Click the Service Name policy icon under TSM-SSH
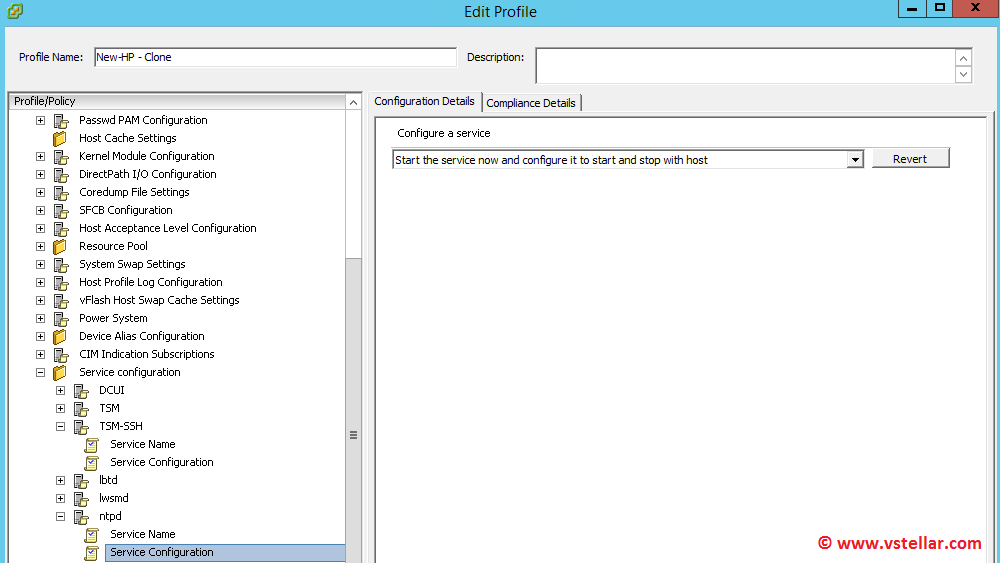Image resolution: width=1000 pixels, height=563 pixels. pyautogui.click(x=92, y=445)
